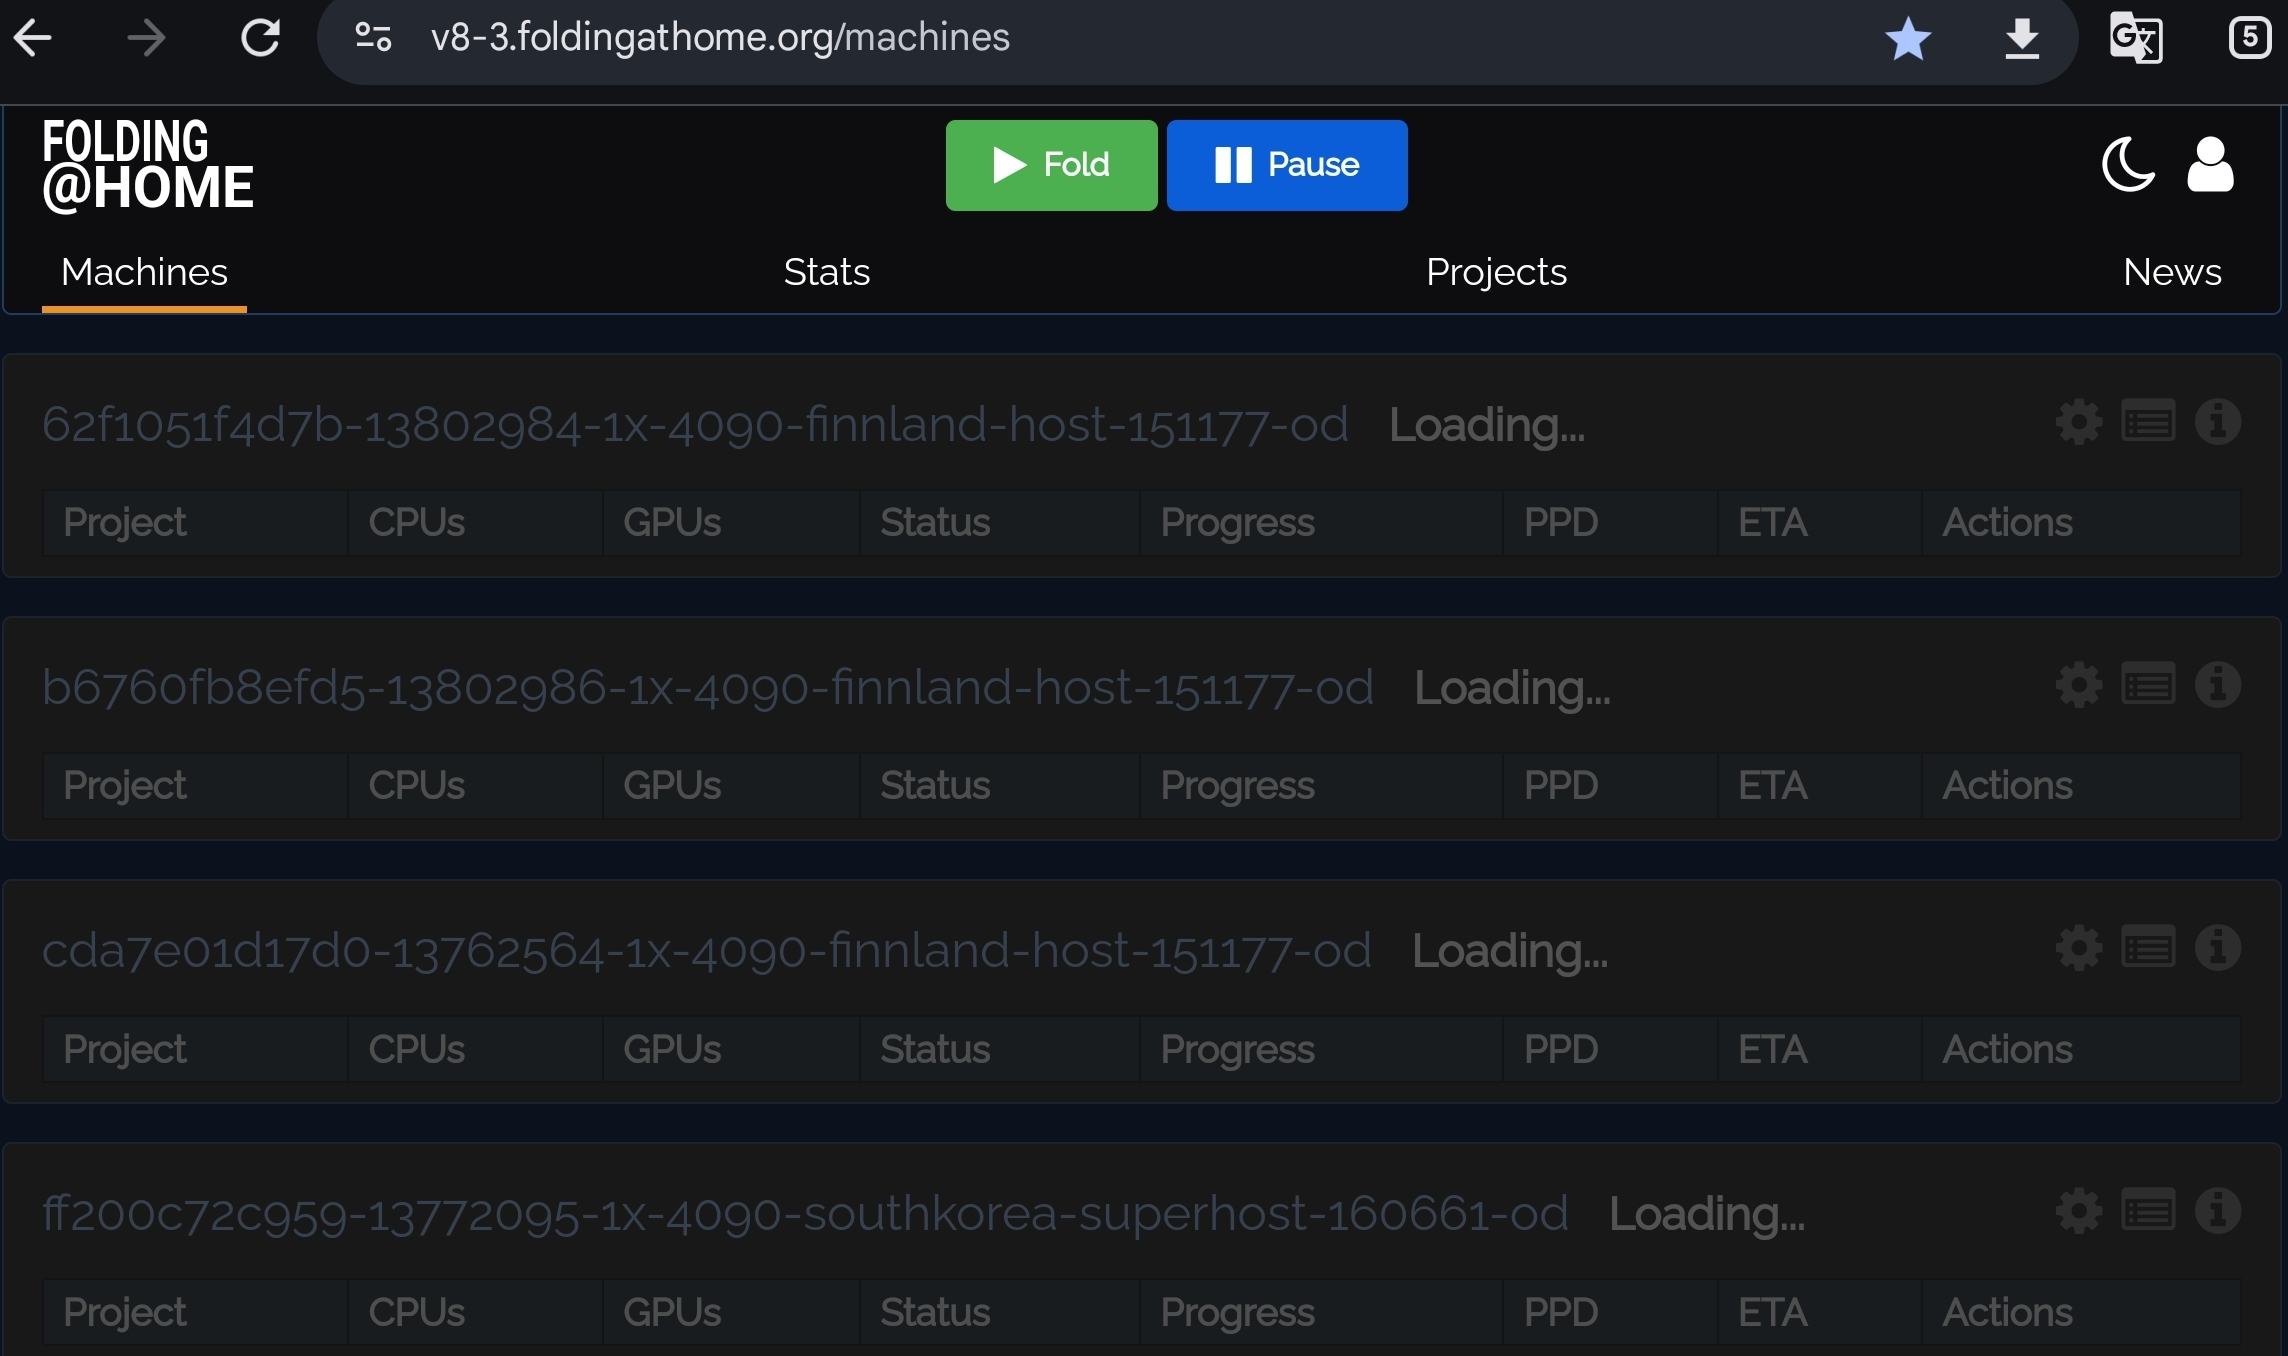Click the browser address bar URL
The height and width of the screenshot is (1356, 2288).
tap(720, 38)
